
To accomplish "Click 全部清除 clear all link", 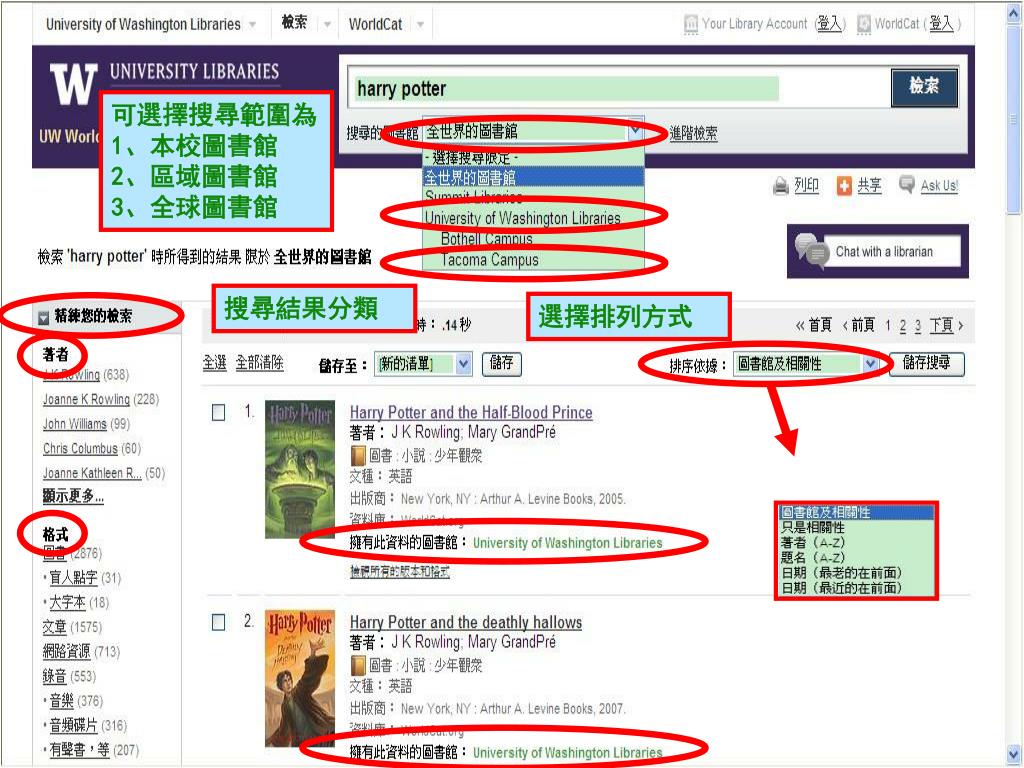I will point(259,363).
